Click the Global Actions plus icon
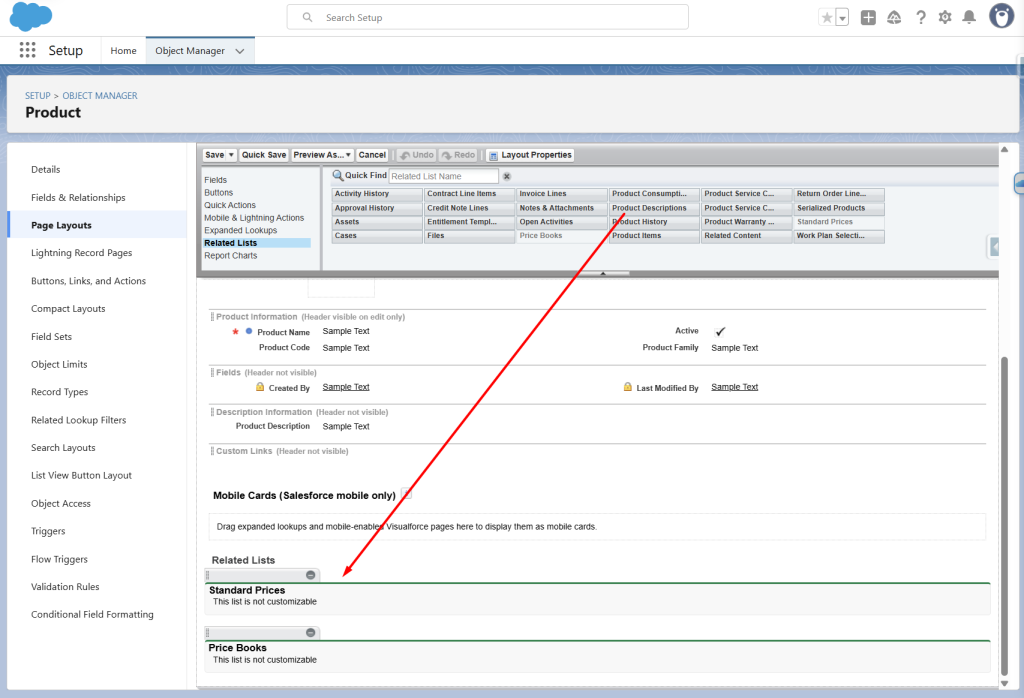 [868, 17]
